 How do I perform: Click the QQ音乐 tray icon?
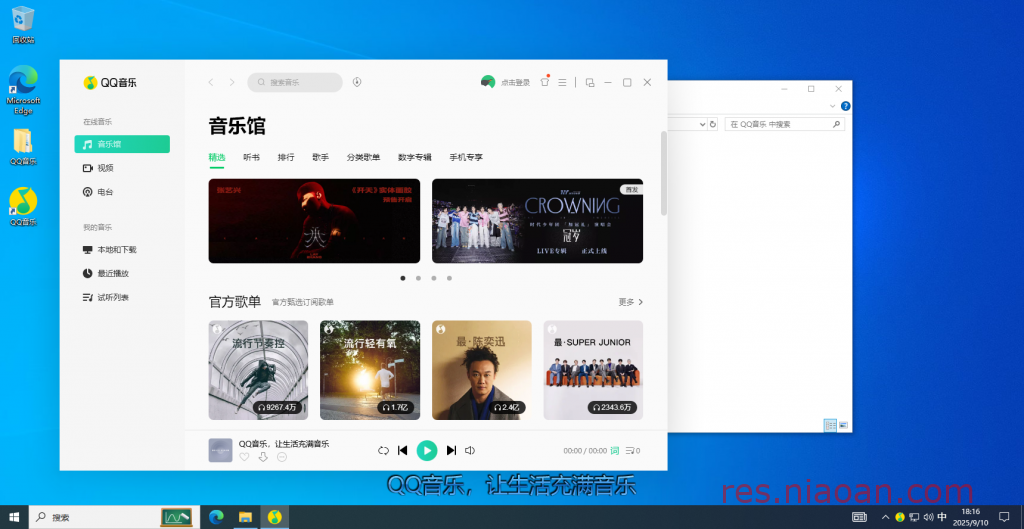pos(900,517)
